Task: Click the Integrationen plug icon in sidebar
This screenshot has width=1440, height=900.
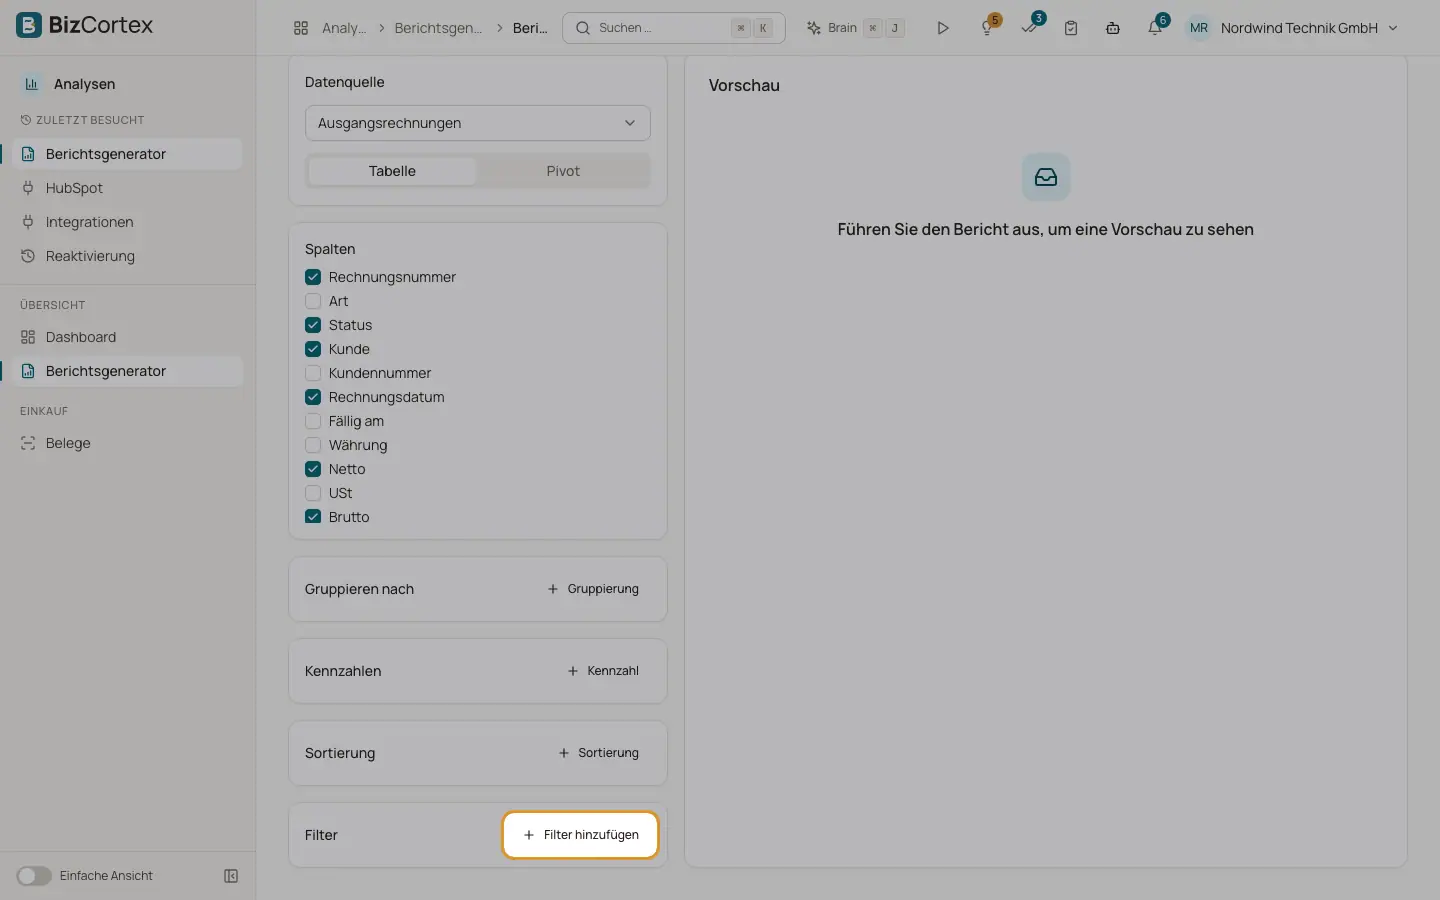Action: [28, 222]
